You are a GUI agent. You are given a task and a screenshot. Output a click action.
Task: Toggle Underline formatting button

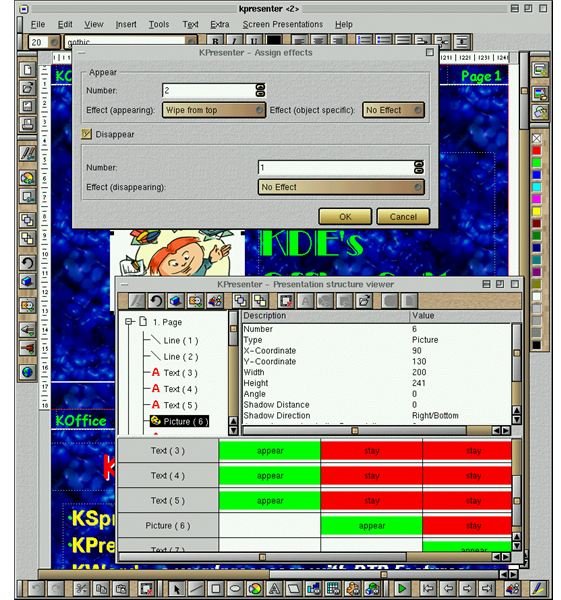(x=253, y=41)
